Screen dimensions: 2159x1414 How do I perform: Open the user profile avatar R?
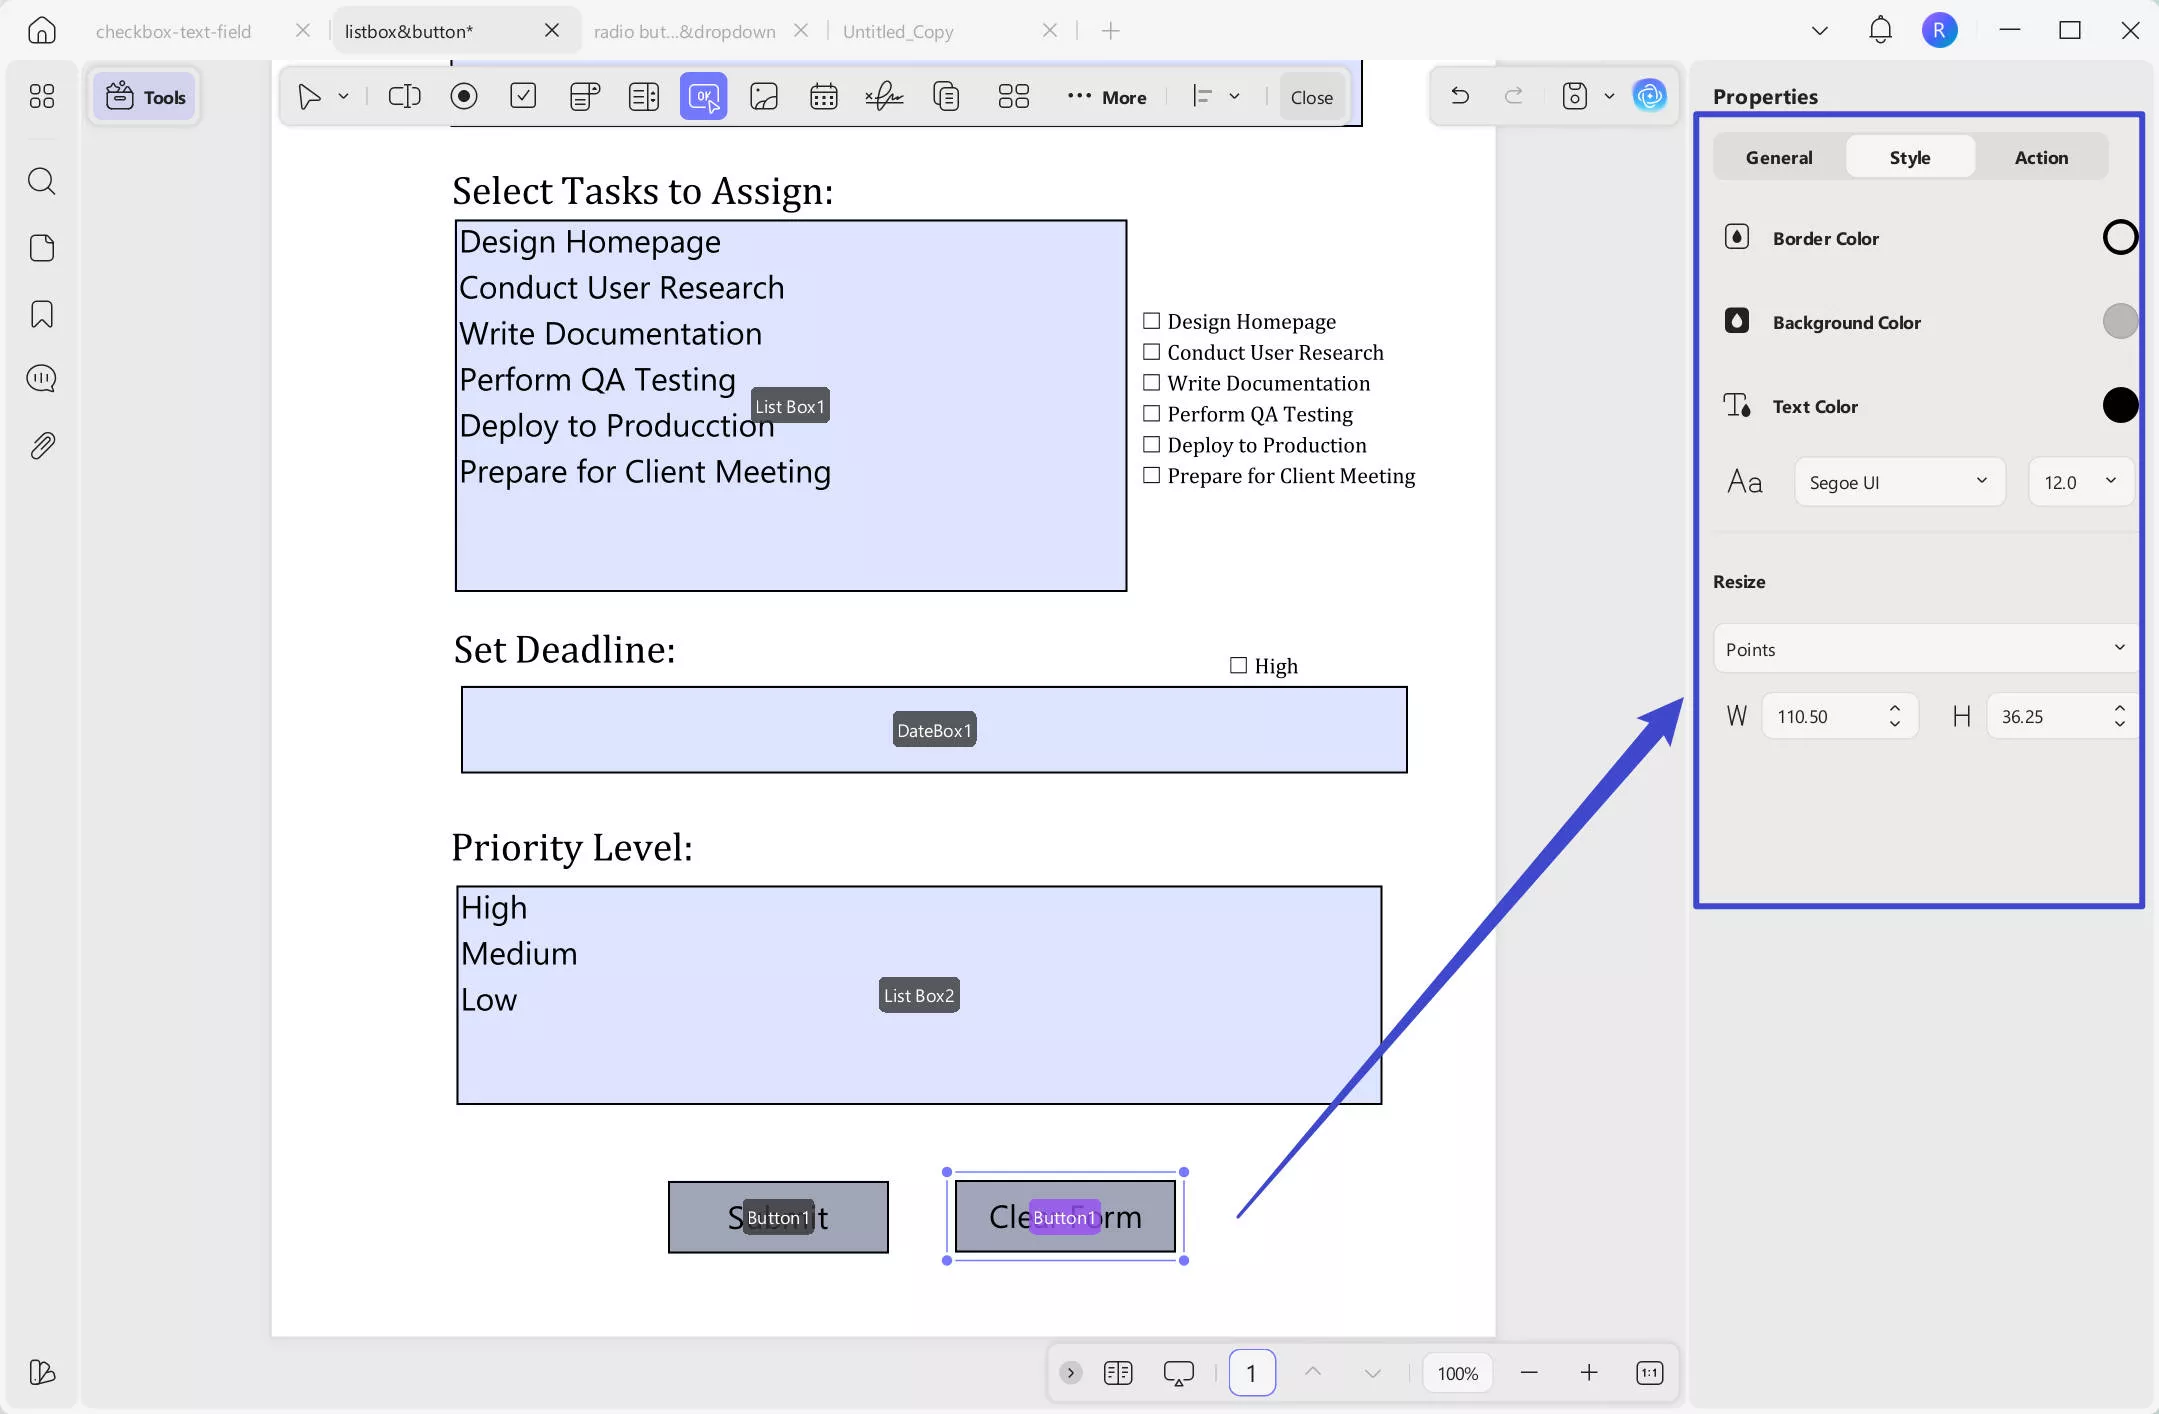(x=1939, y=31)
